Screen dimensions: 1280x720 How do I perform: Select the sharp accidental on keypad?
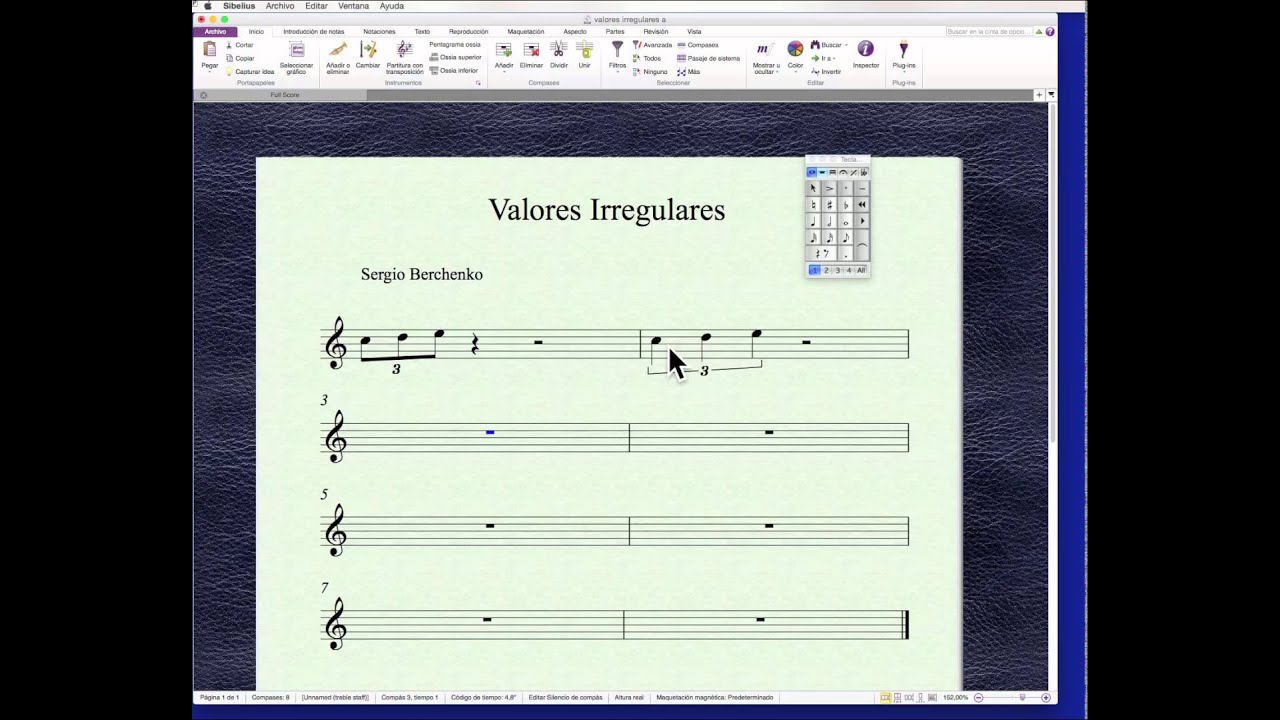pos(829,204)
